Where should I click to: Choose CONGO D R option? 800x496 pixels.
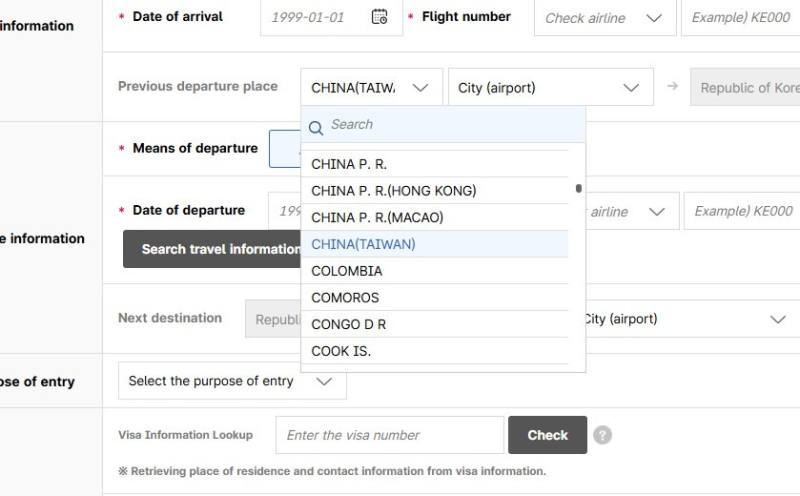coord(348,324)
